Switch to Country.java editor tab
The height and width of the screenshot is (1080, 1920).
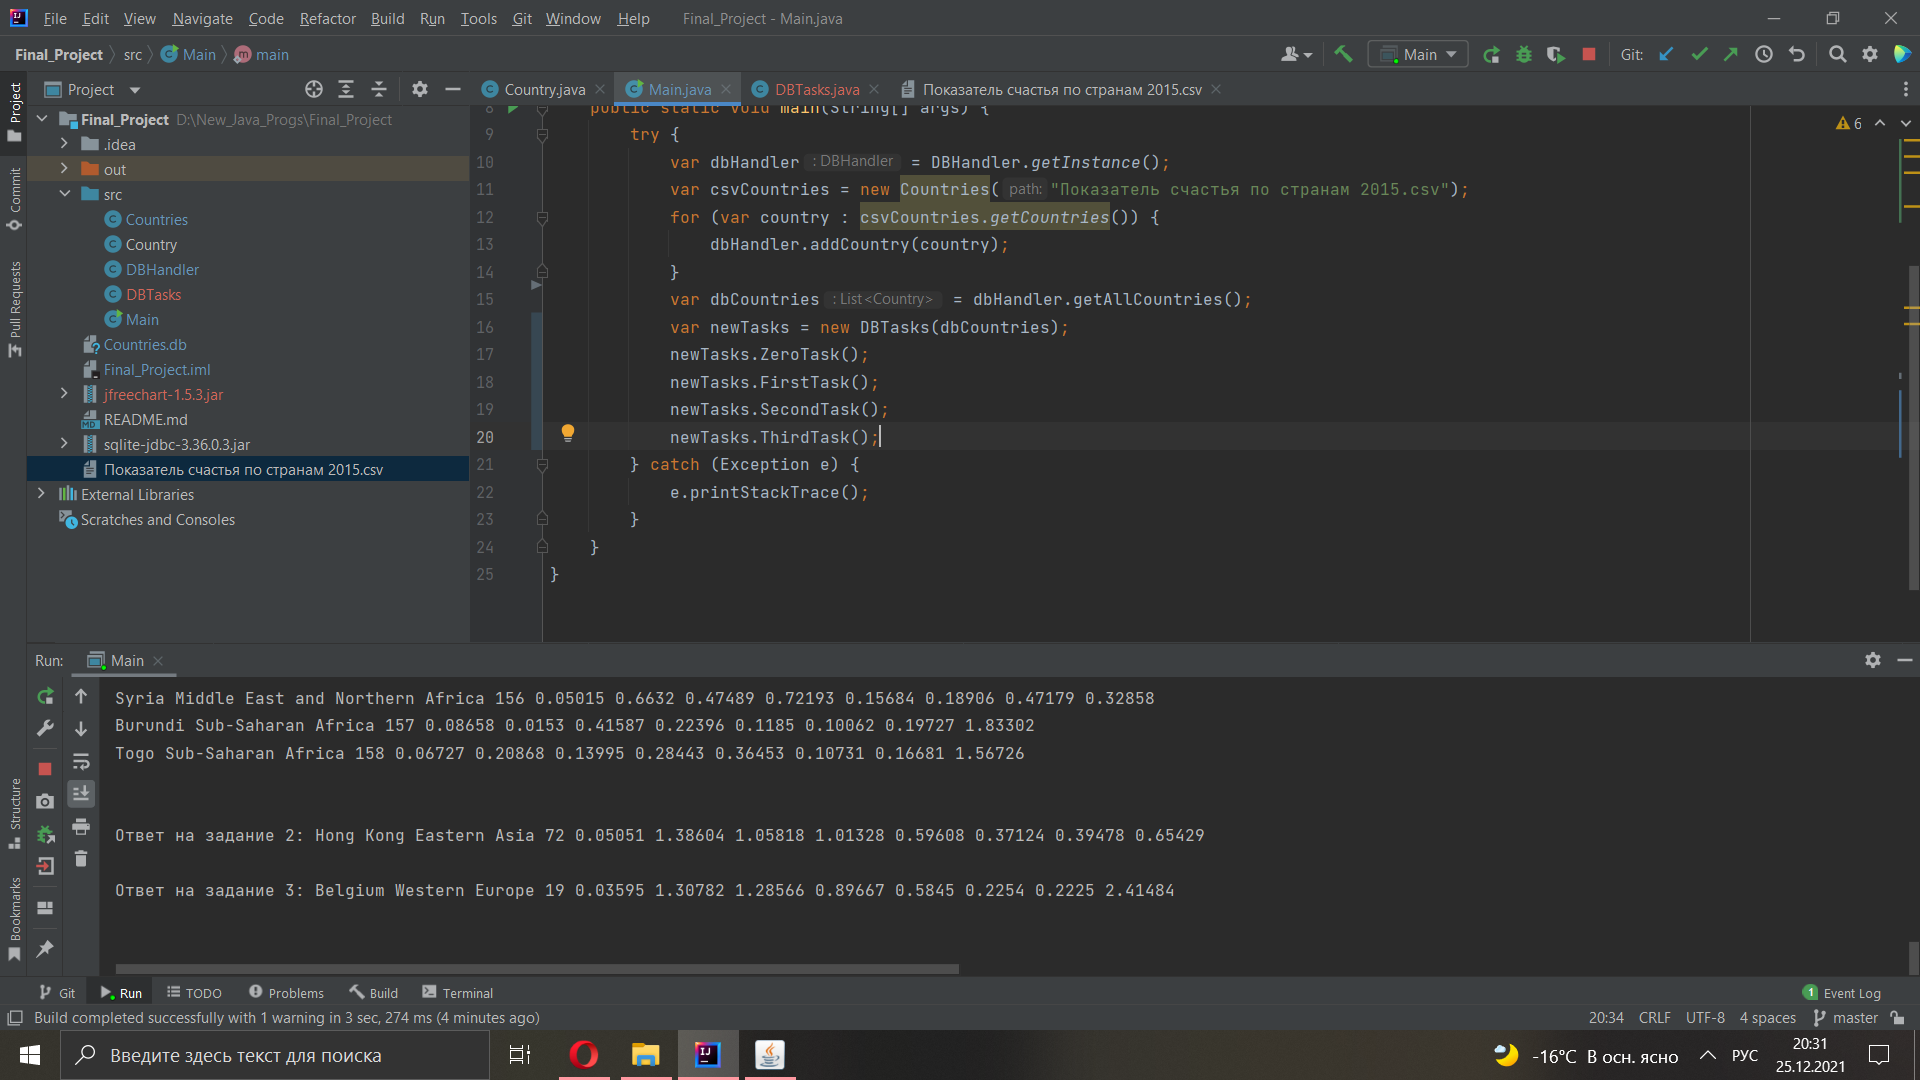pos(544,89)
